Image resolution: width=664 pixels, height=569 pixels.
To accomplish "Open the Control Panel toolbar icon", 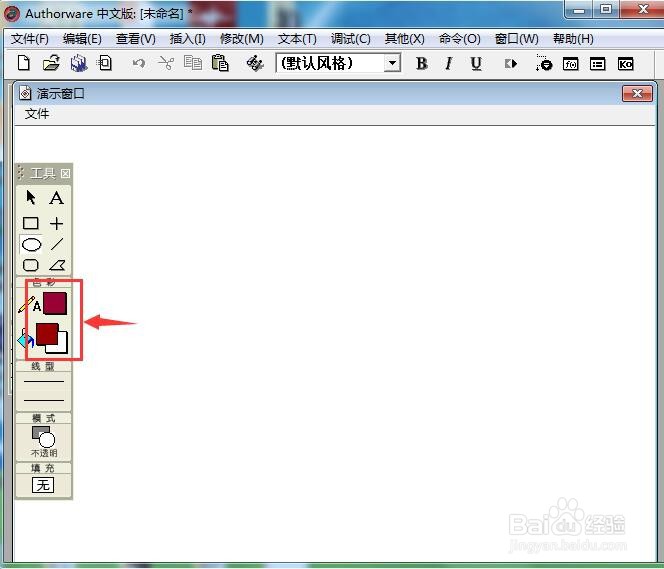I will [x=543, y=63].
